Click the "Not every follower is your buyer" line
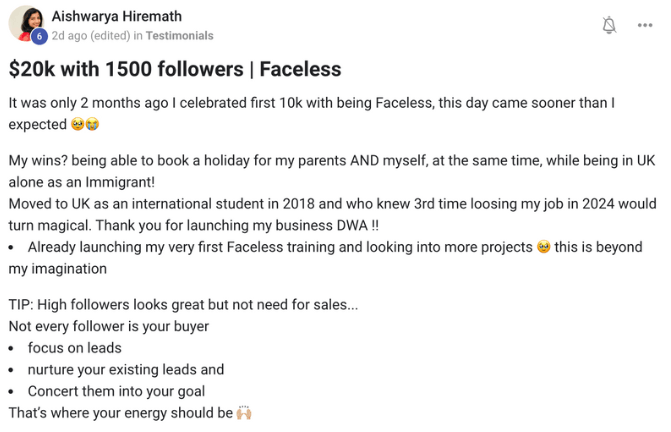The height and width of the screenshot is (432, 671). tap(108, 326)
